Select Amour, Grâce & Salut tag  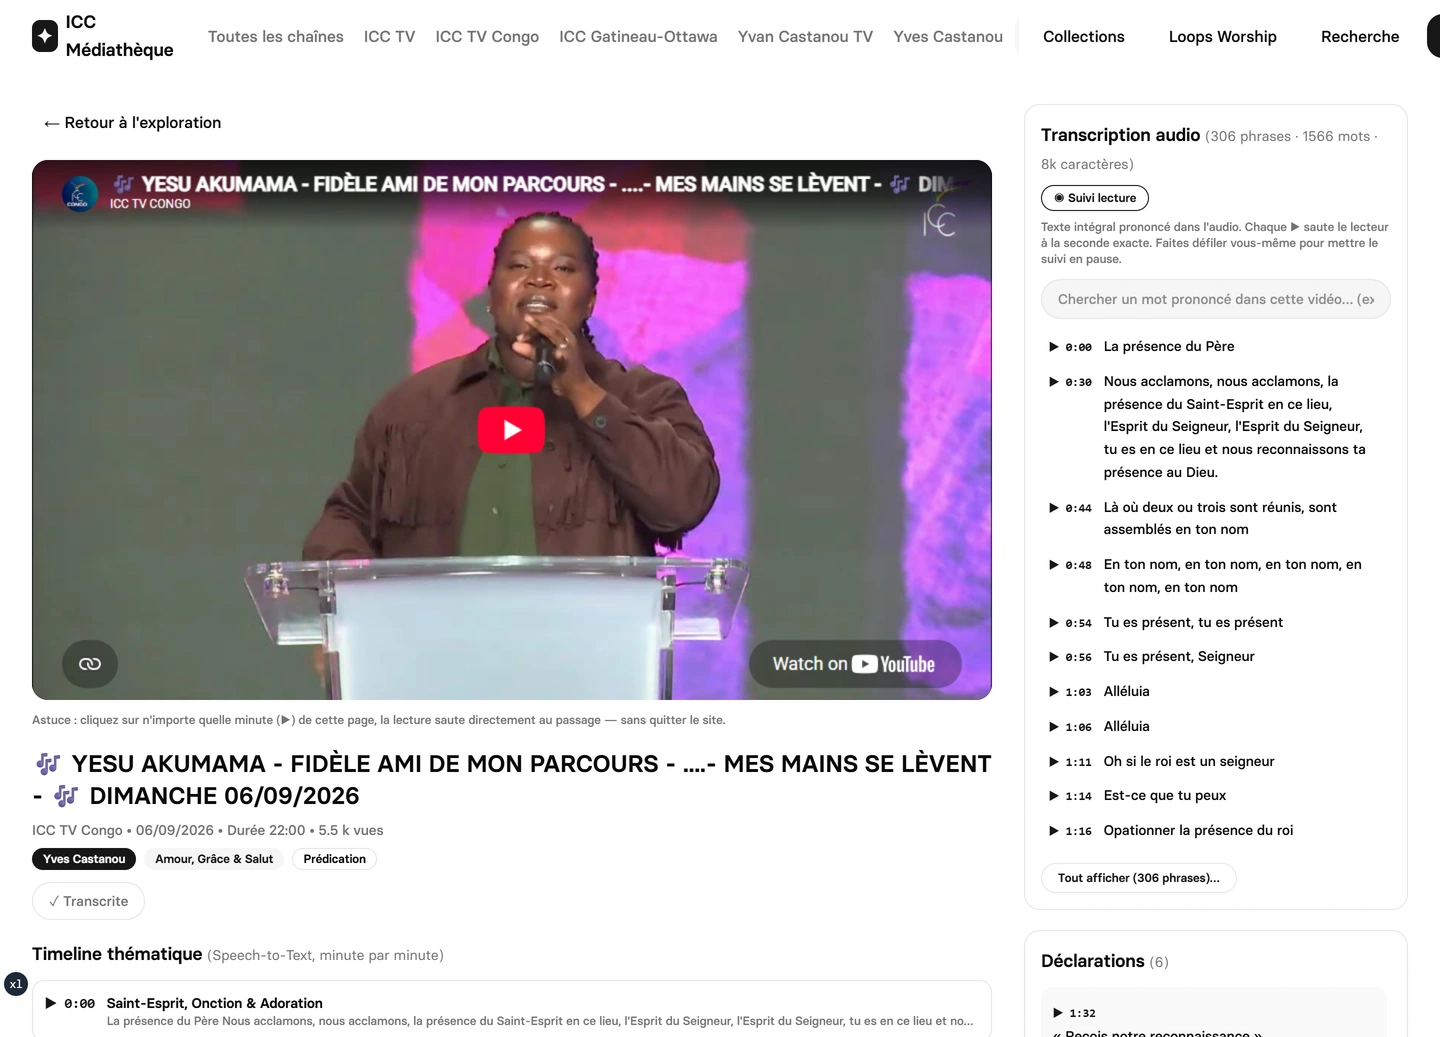click(214, 859)
